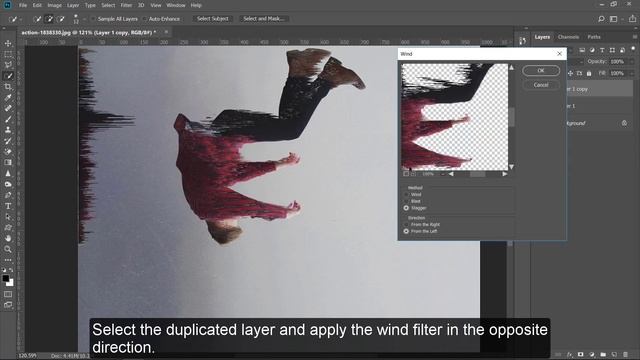Open the File menu
The width and height of the screenshot is (640, 360).
pyautogui.click(x=23, y=5)
